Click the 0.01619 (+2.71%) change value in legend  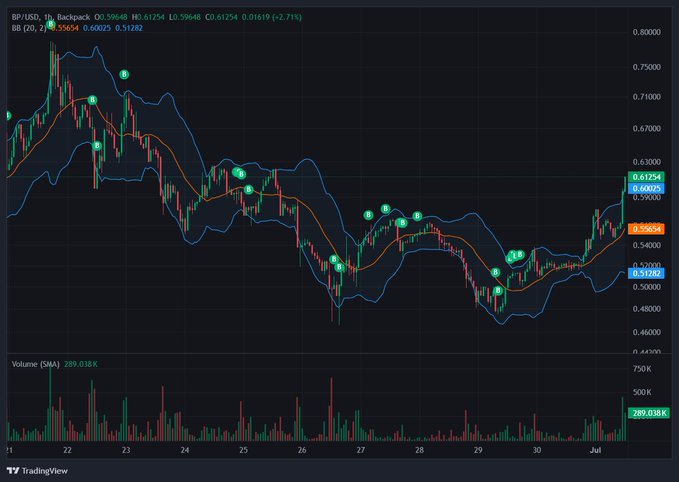pyautogui.click(x=272, y=17)
